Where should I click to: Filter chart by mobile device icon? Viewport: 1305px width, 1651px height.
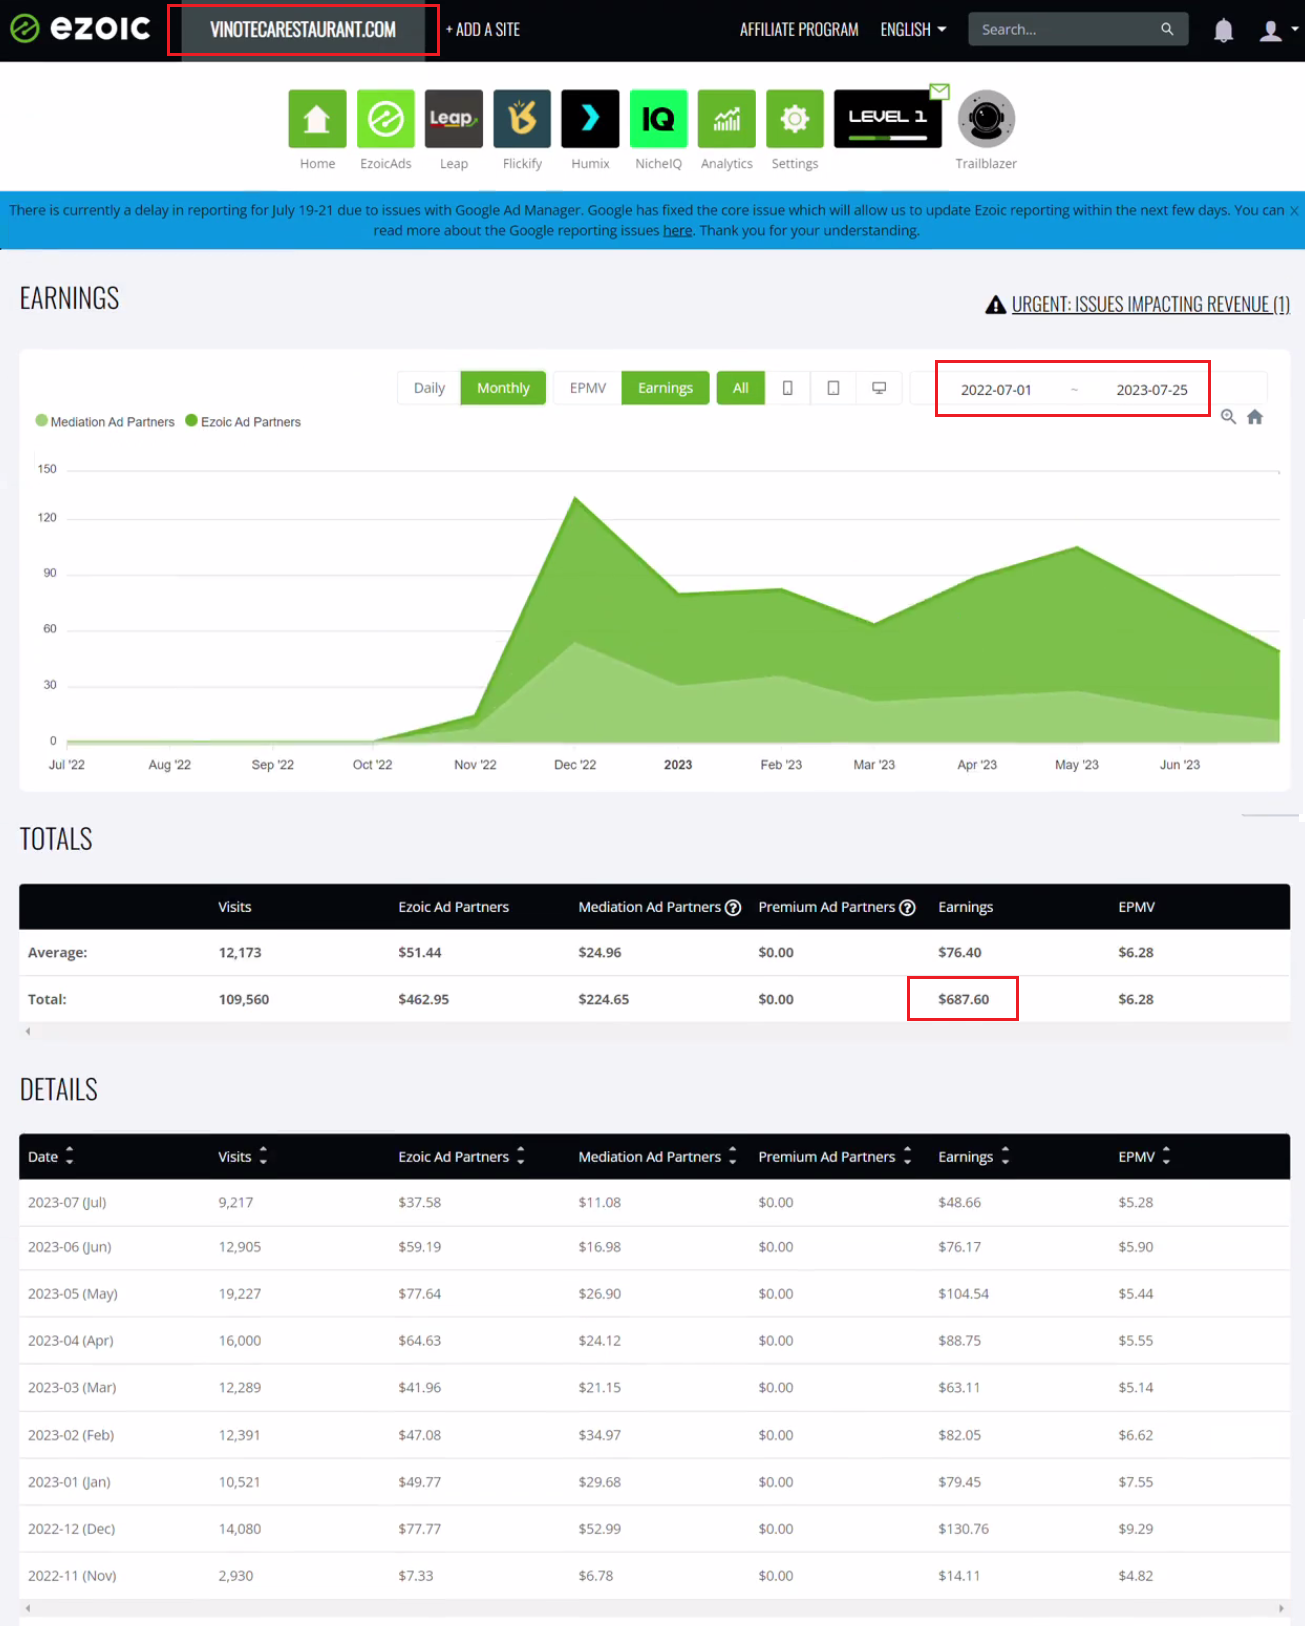tap(787, 388)
